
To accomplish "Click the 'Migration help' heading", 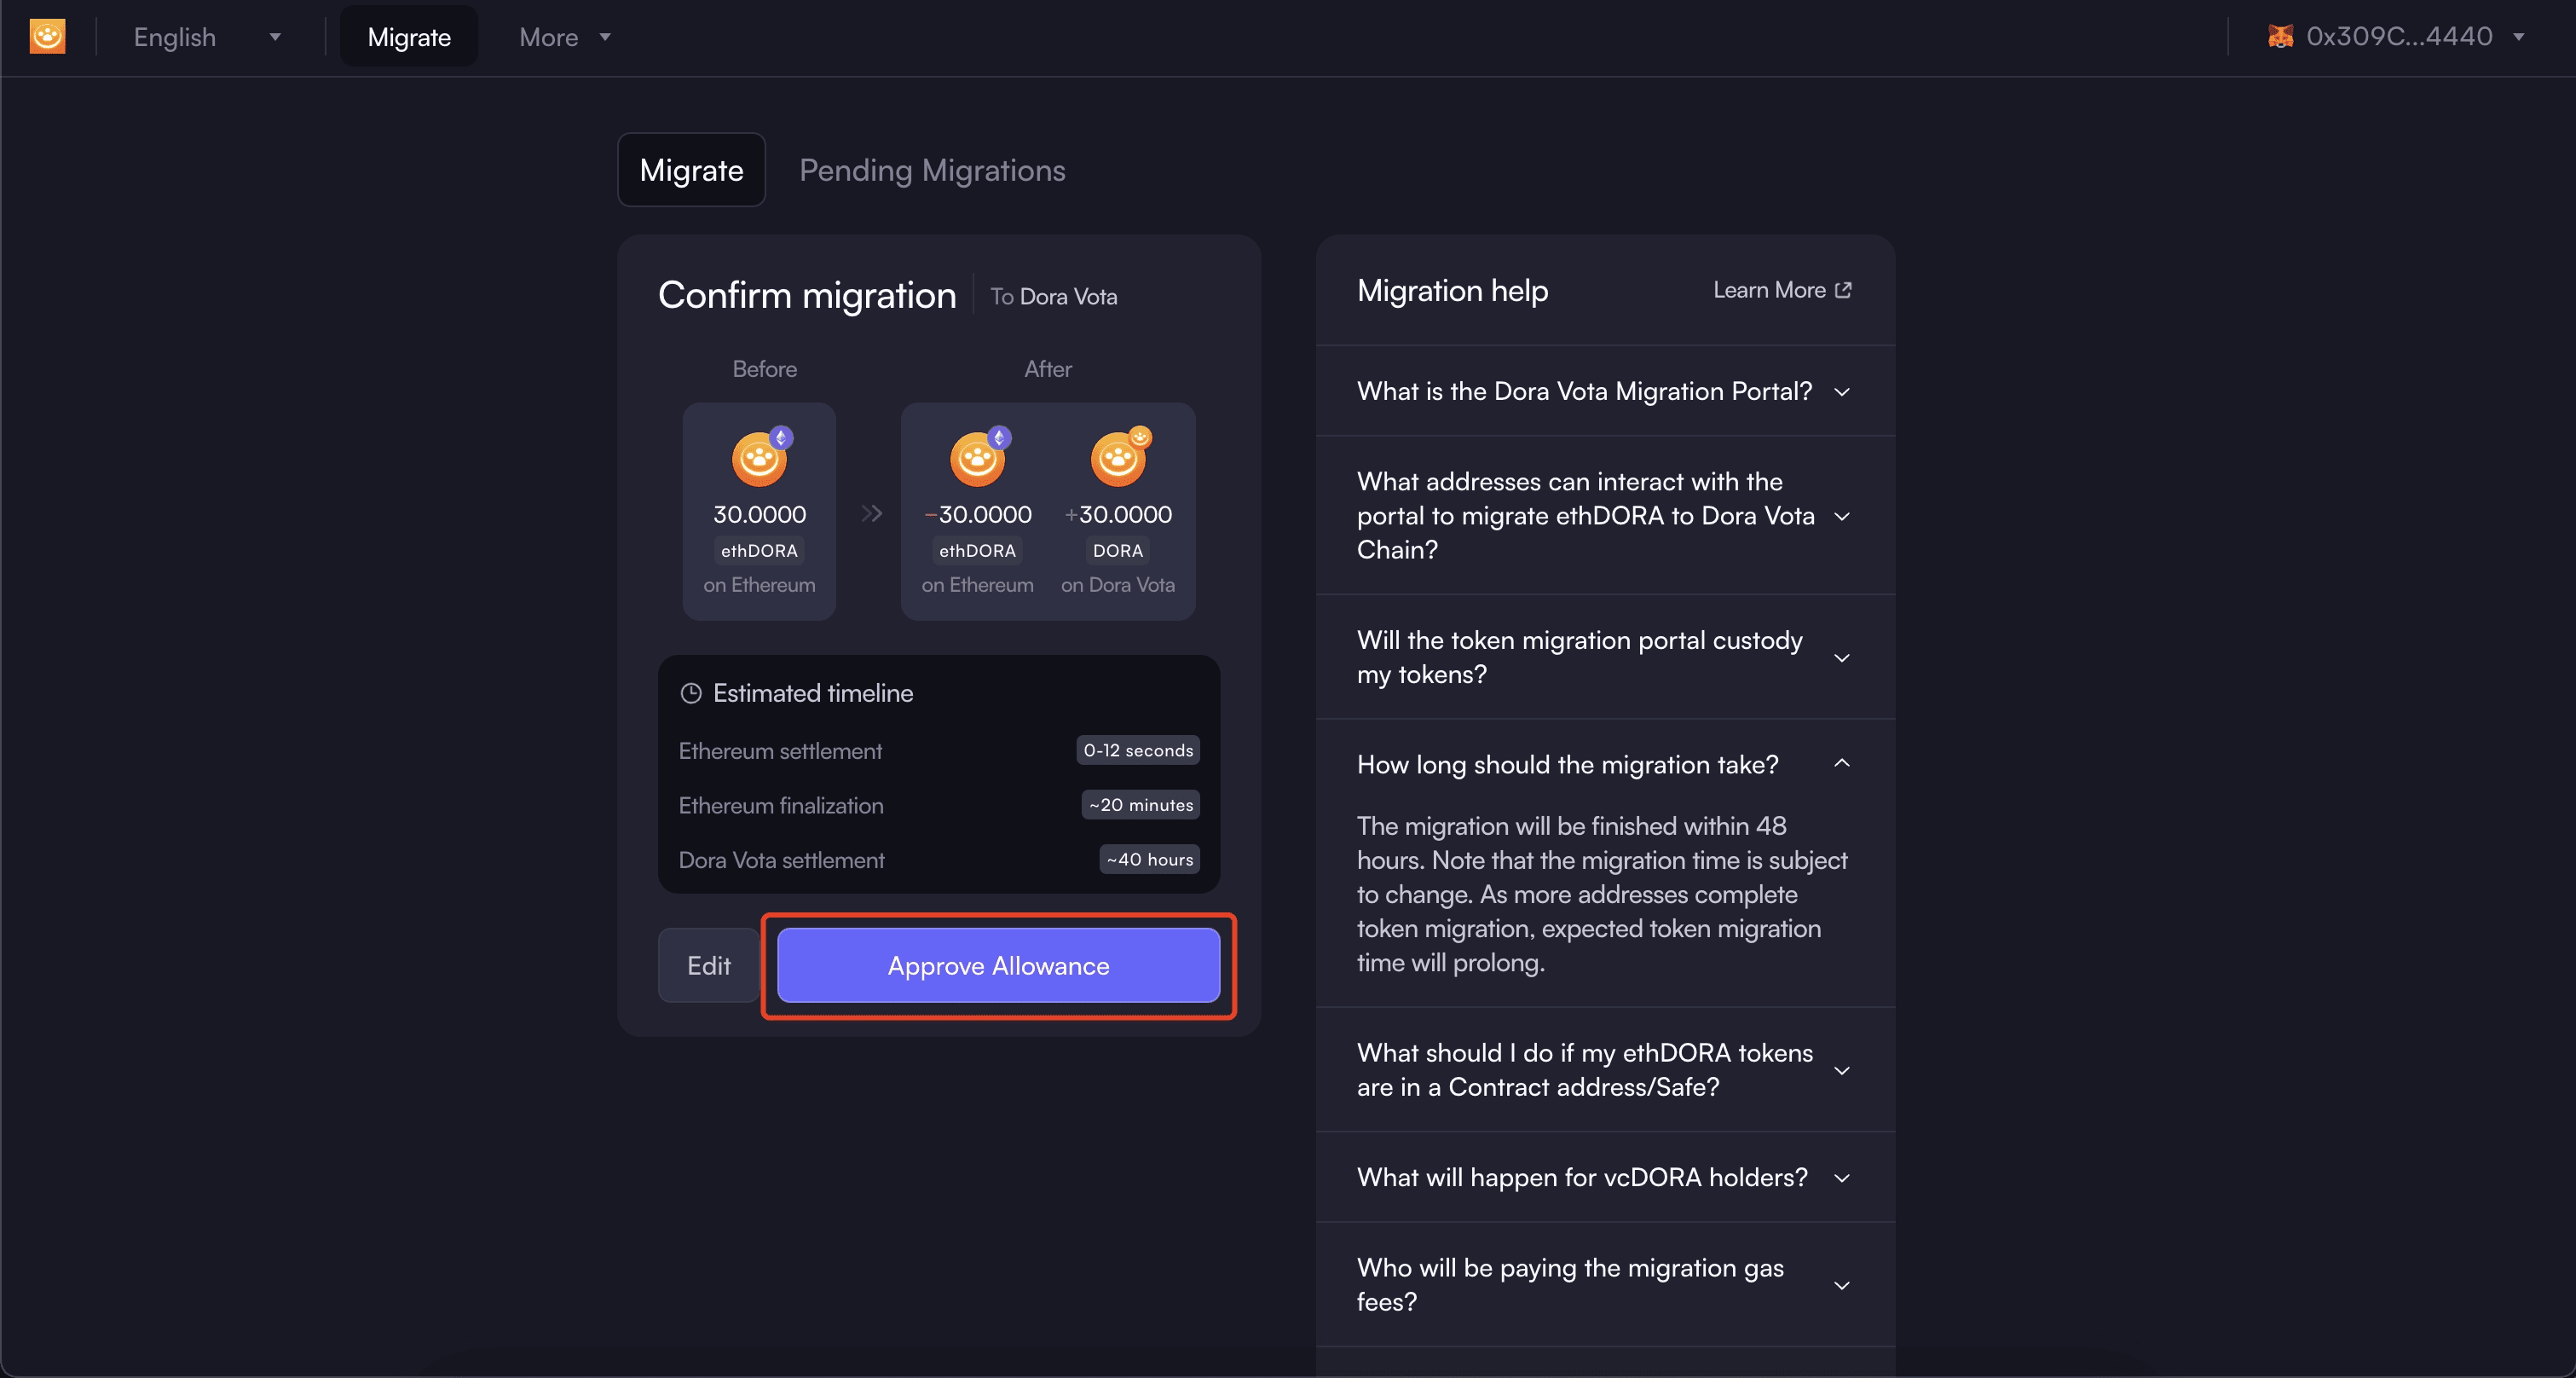I will 1452,291.
